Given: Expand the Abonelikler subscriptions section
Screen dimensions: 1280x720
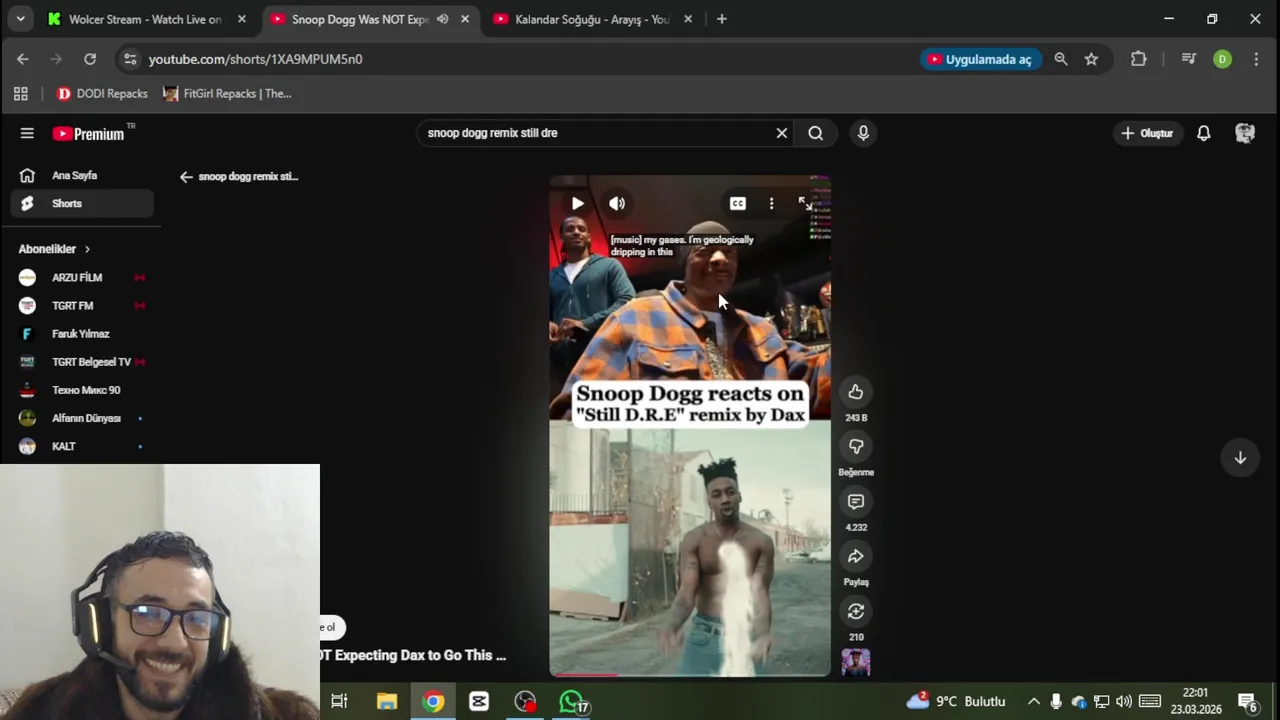Looking at the screenshot, I should point(55,249).
